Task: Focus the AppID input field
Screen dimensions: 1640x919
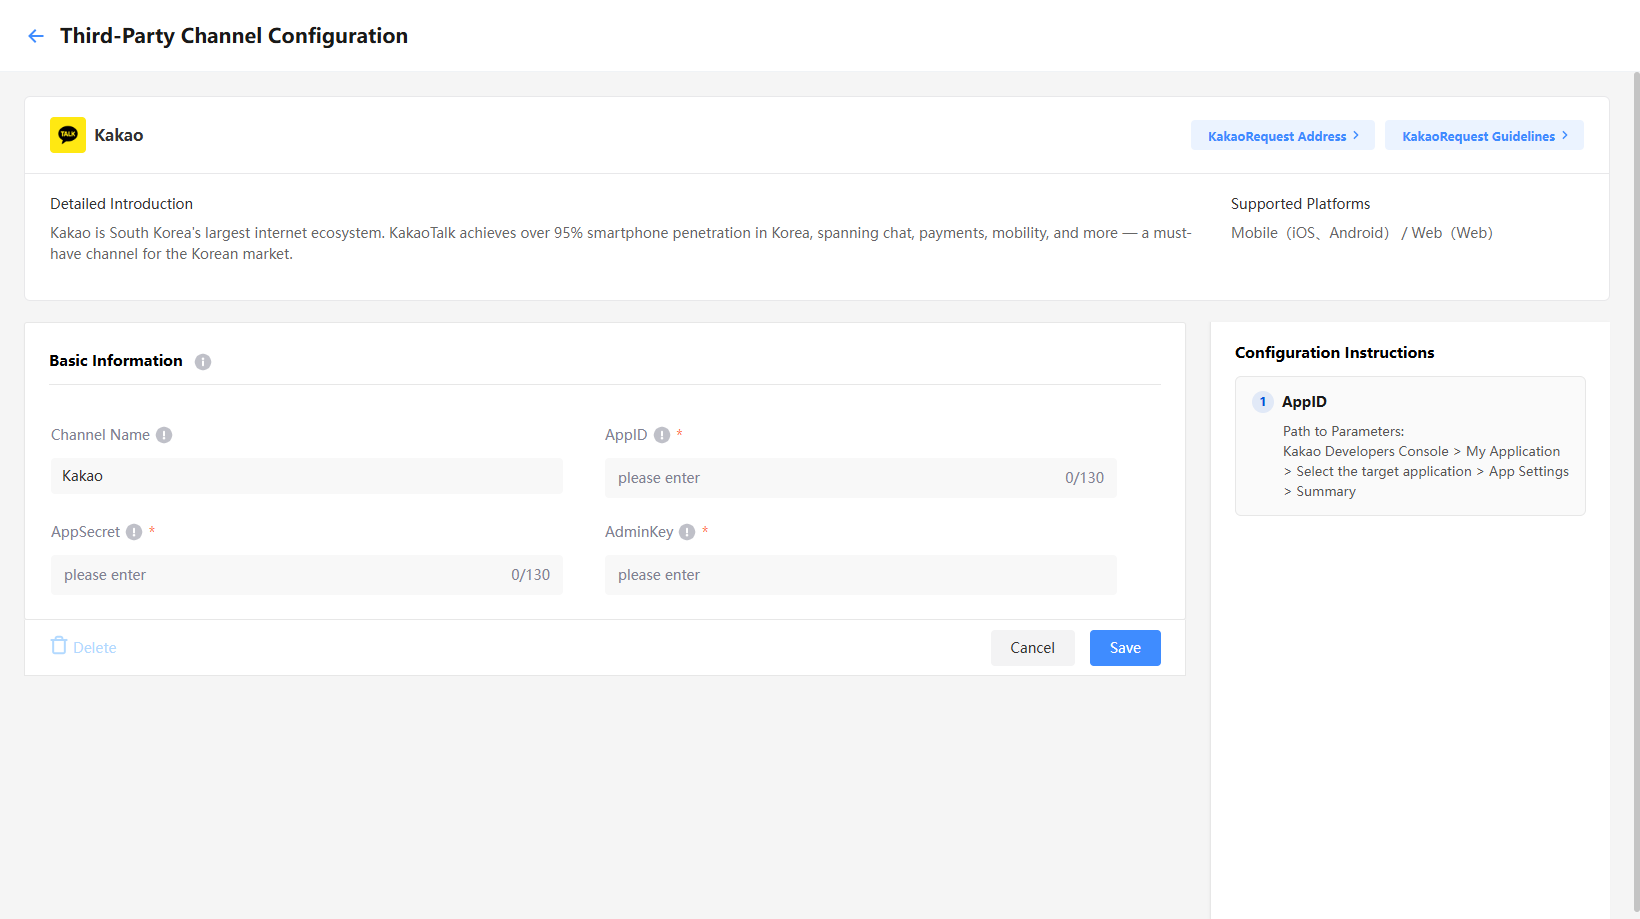Action: (861, 478)
